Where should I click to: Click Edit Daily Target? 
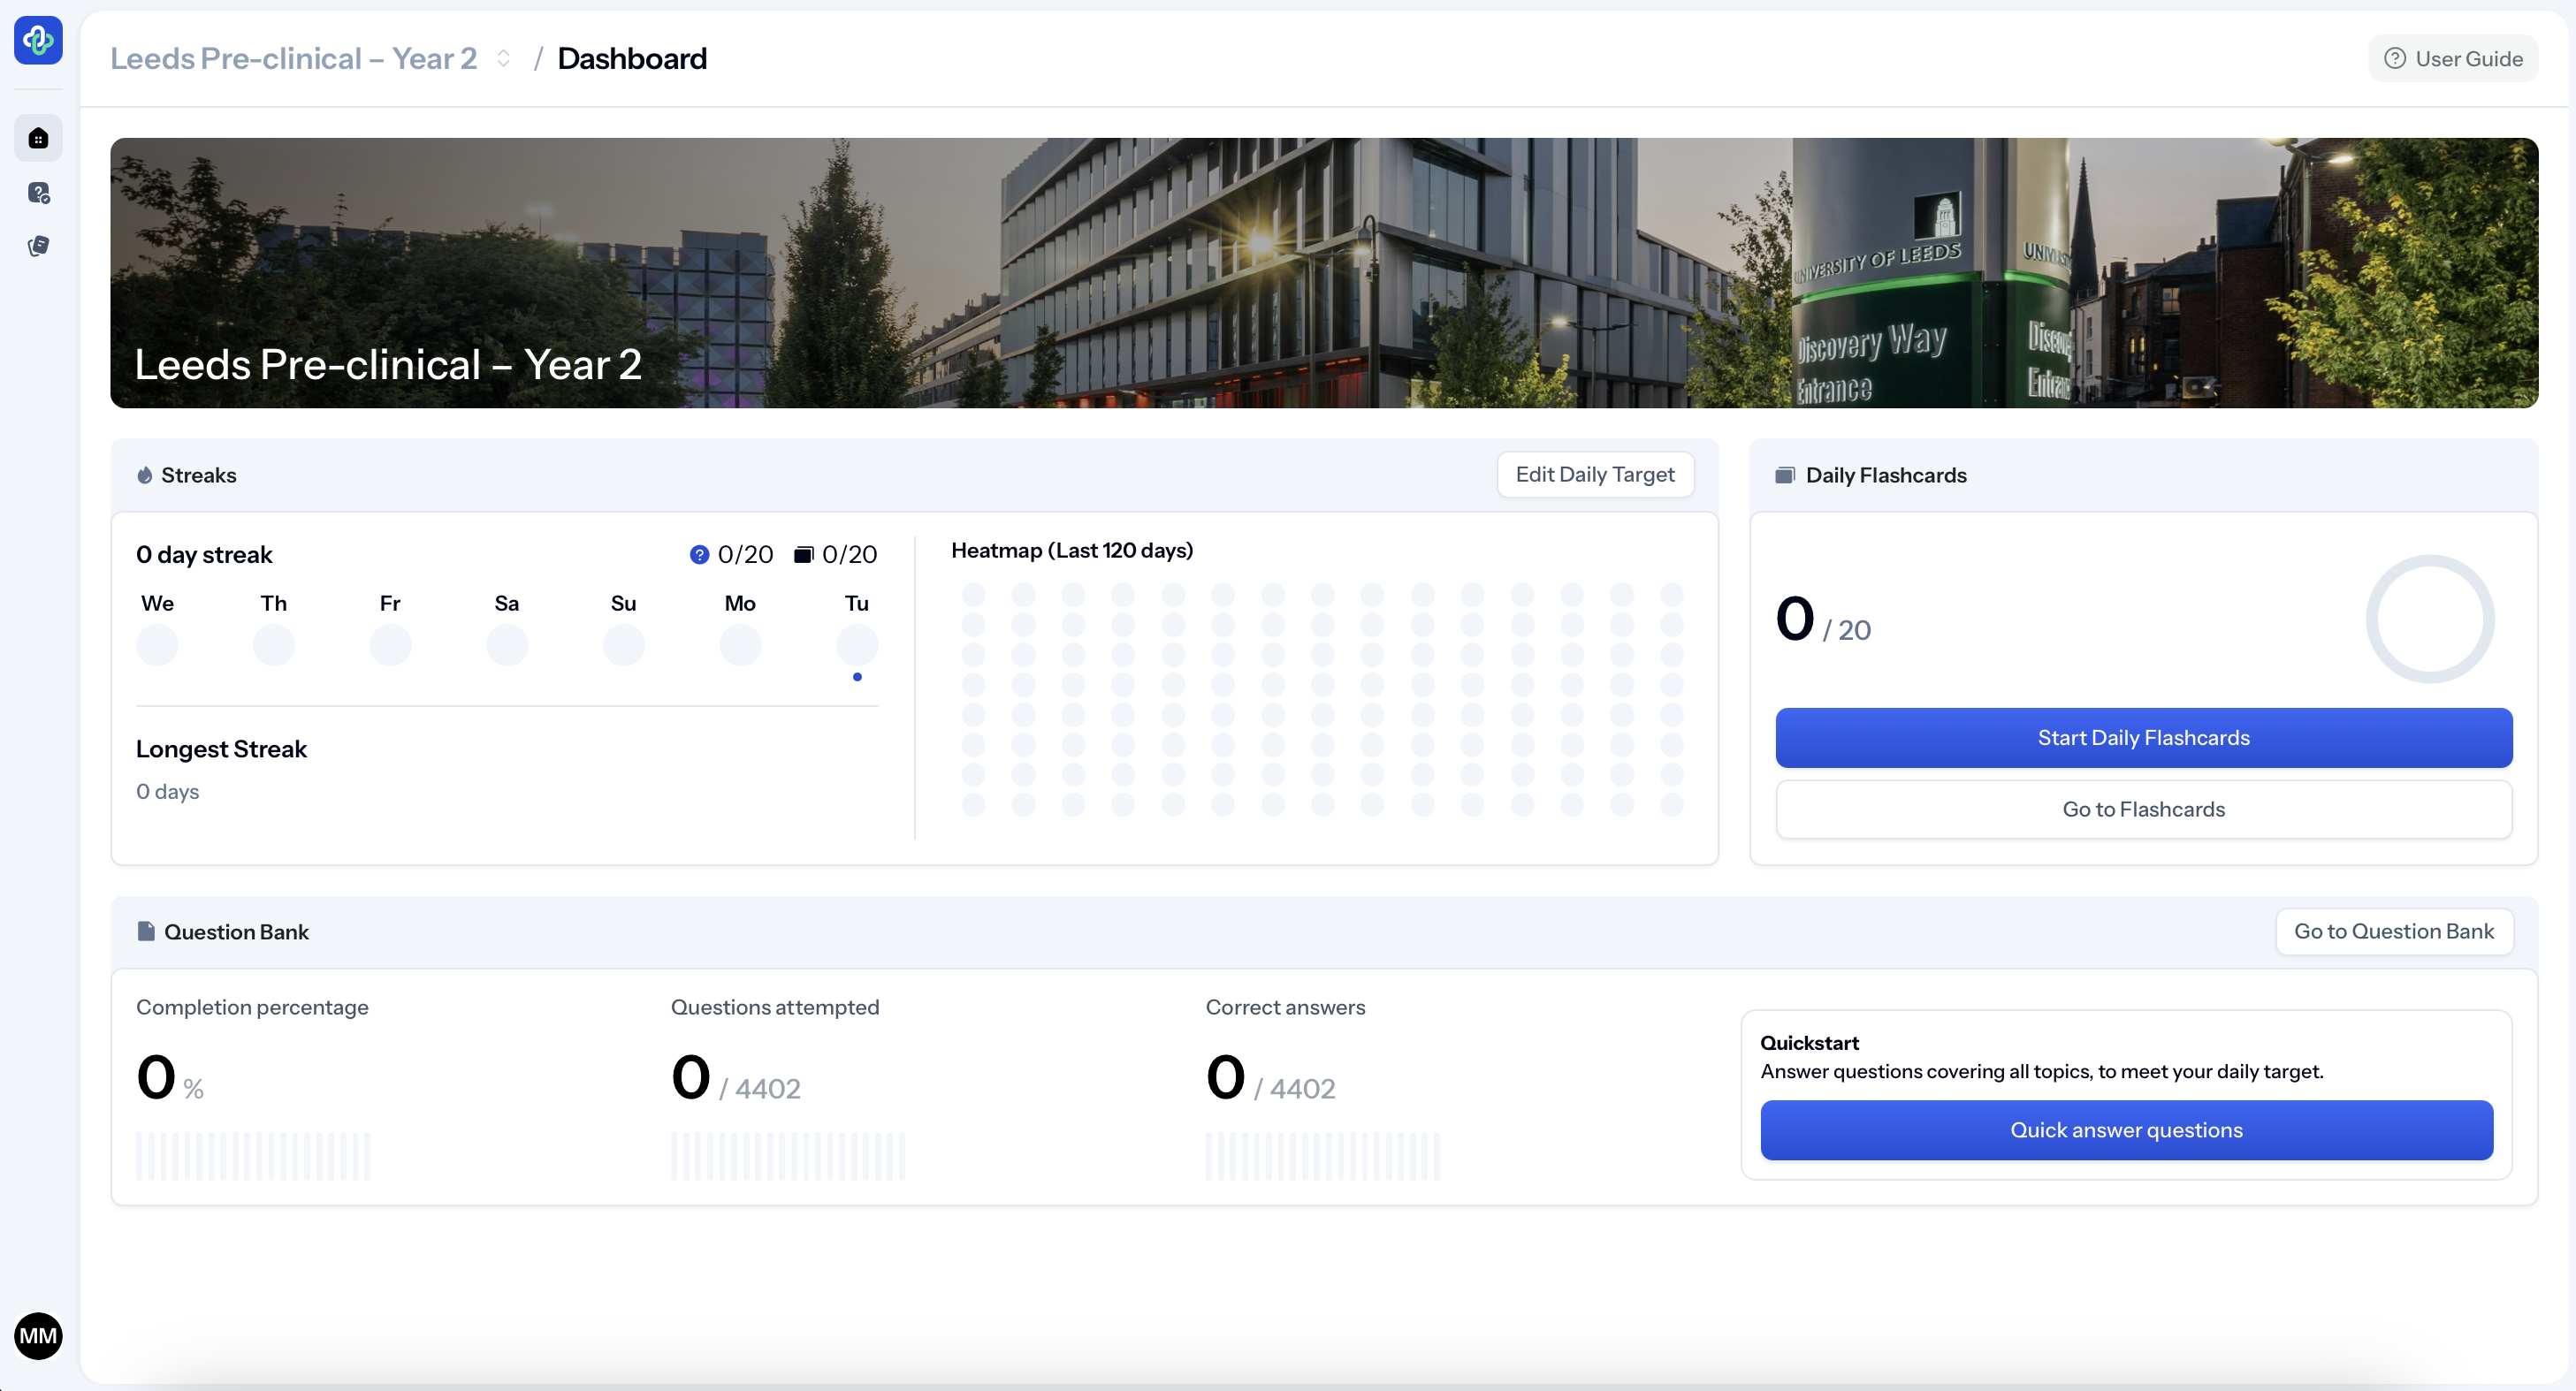(x=1594, y=475)
